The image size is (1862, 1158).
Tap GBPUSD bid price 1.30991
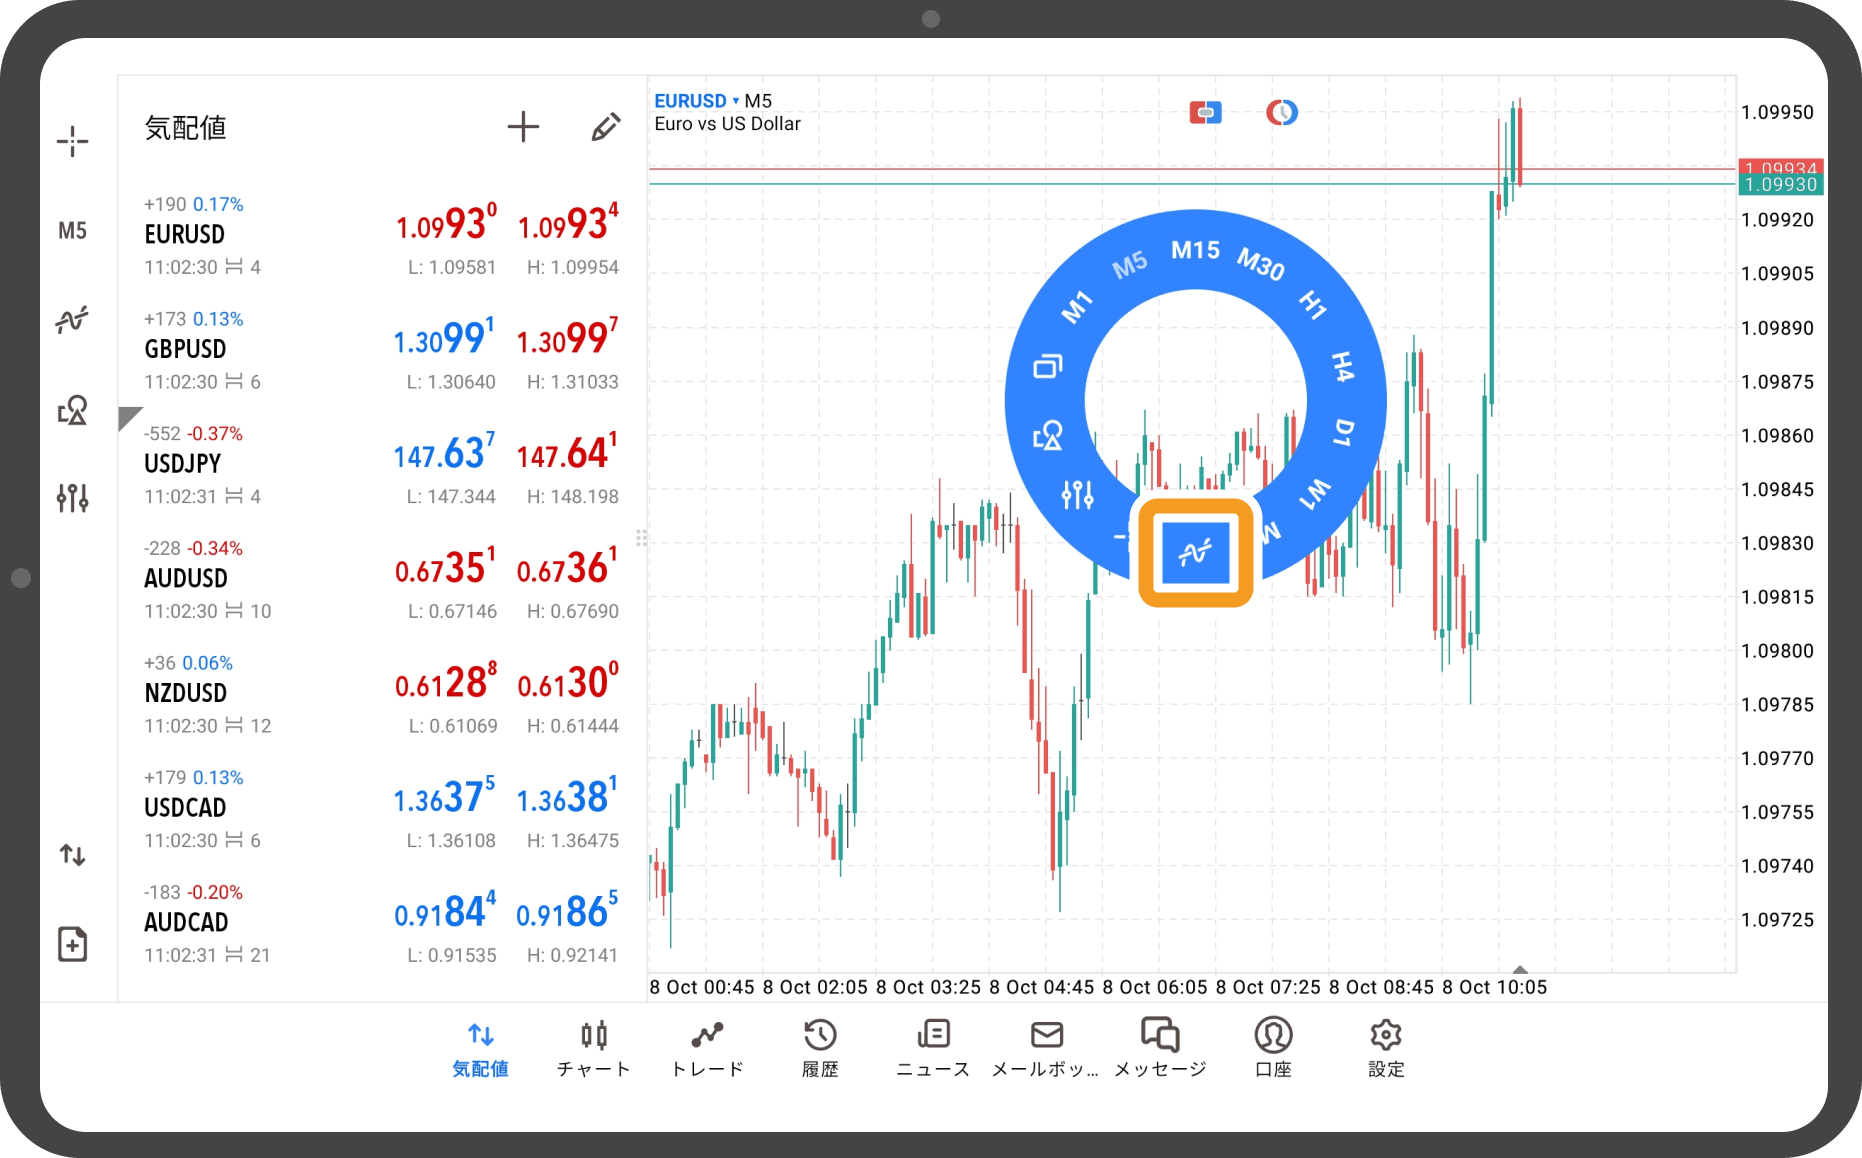(x=444, y=338)
